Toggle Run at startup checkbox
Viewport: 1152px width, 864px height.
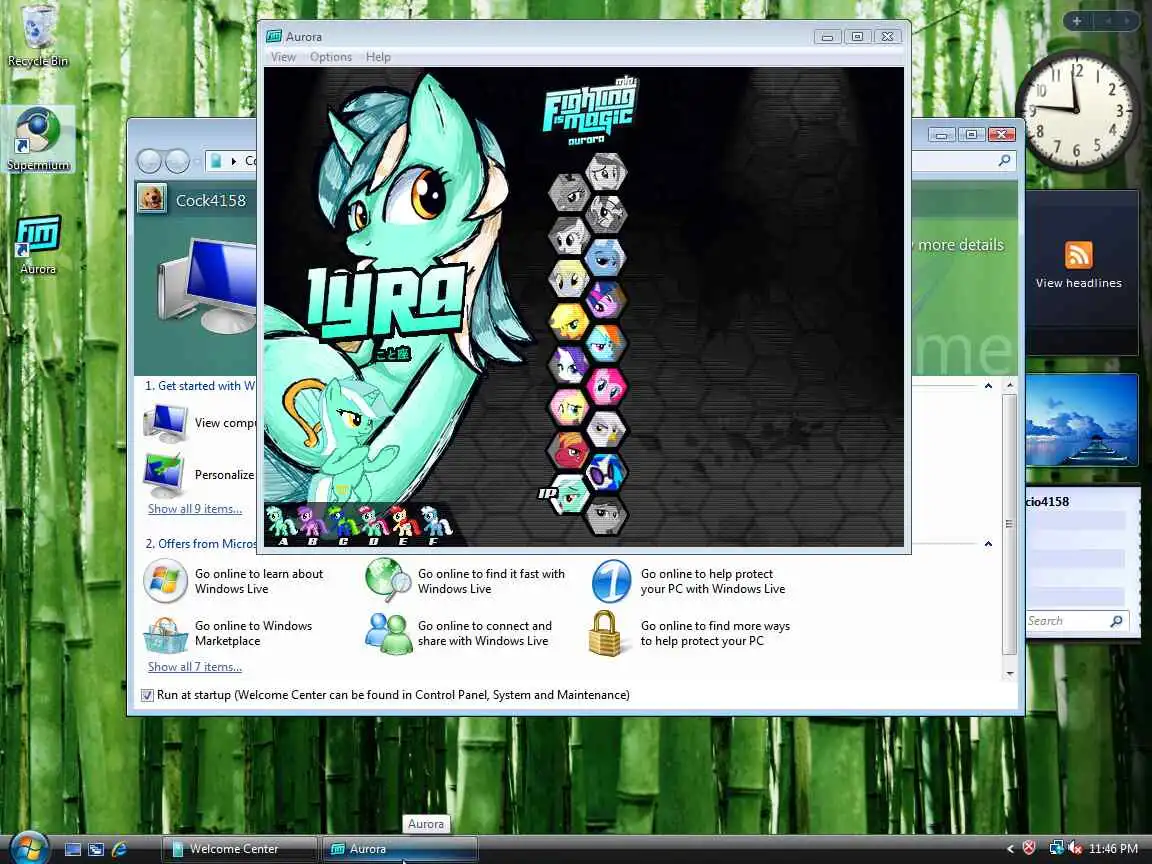click(147, 695)
